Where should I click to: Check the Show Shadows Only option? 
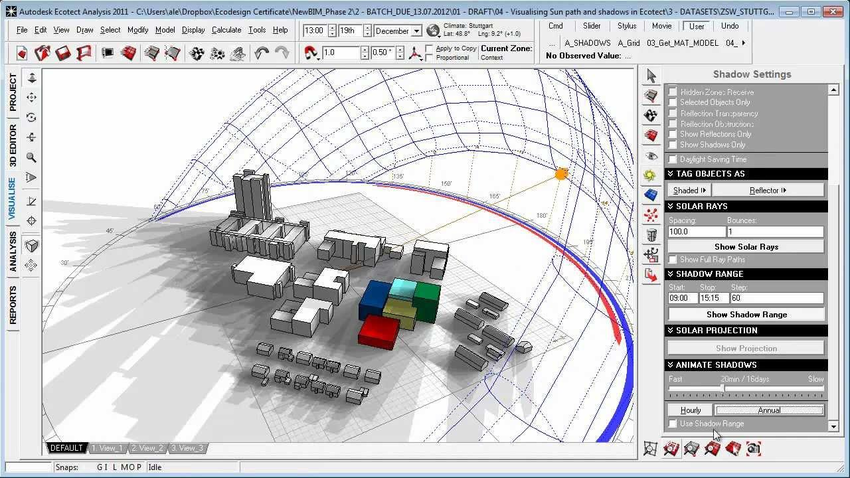click(x=673, y=145)
